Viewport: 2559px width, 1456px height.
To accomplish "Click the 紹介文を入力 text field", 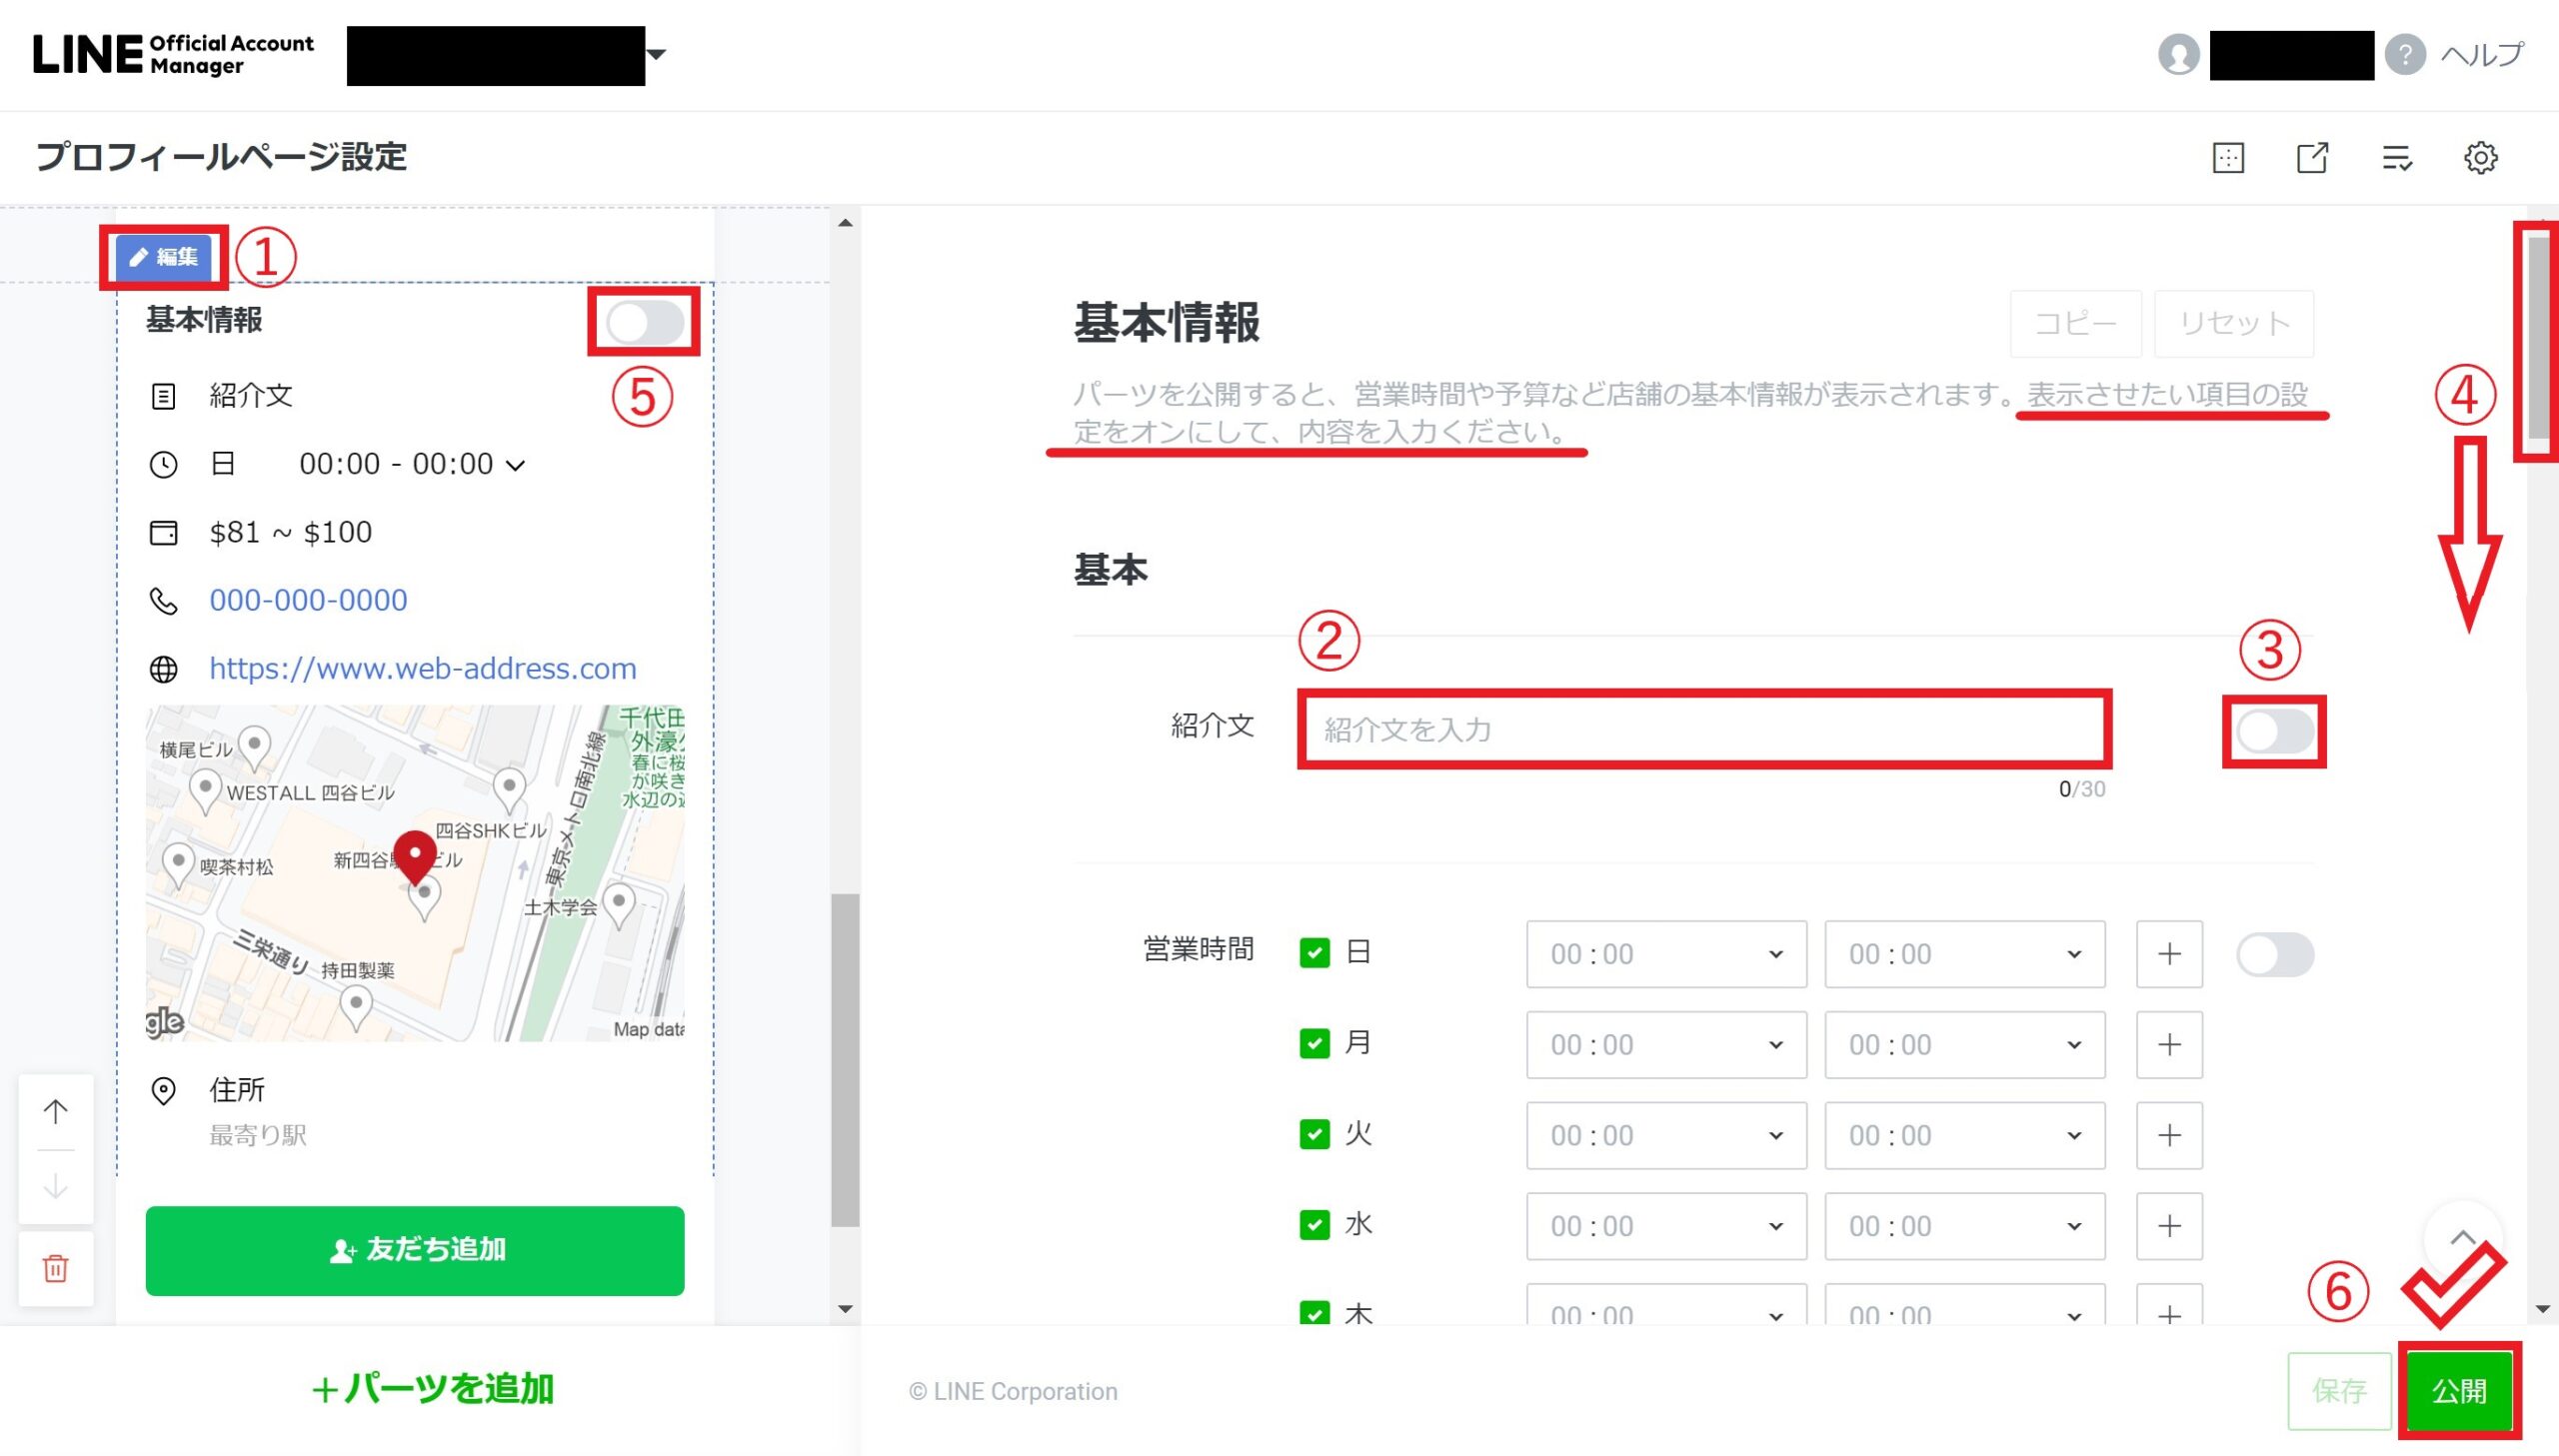I will coord(1703,730).
